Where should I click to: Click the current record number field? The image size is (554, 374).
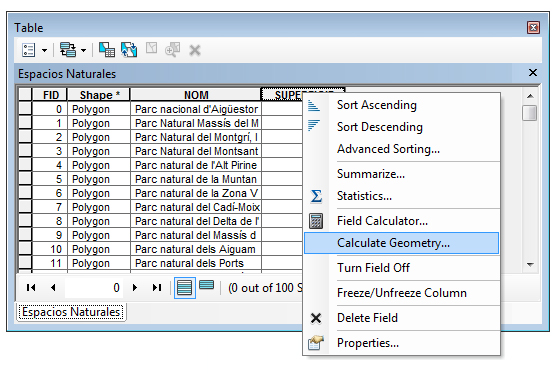tap(94, 287)
